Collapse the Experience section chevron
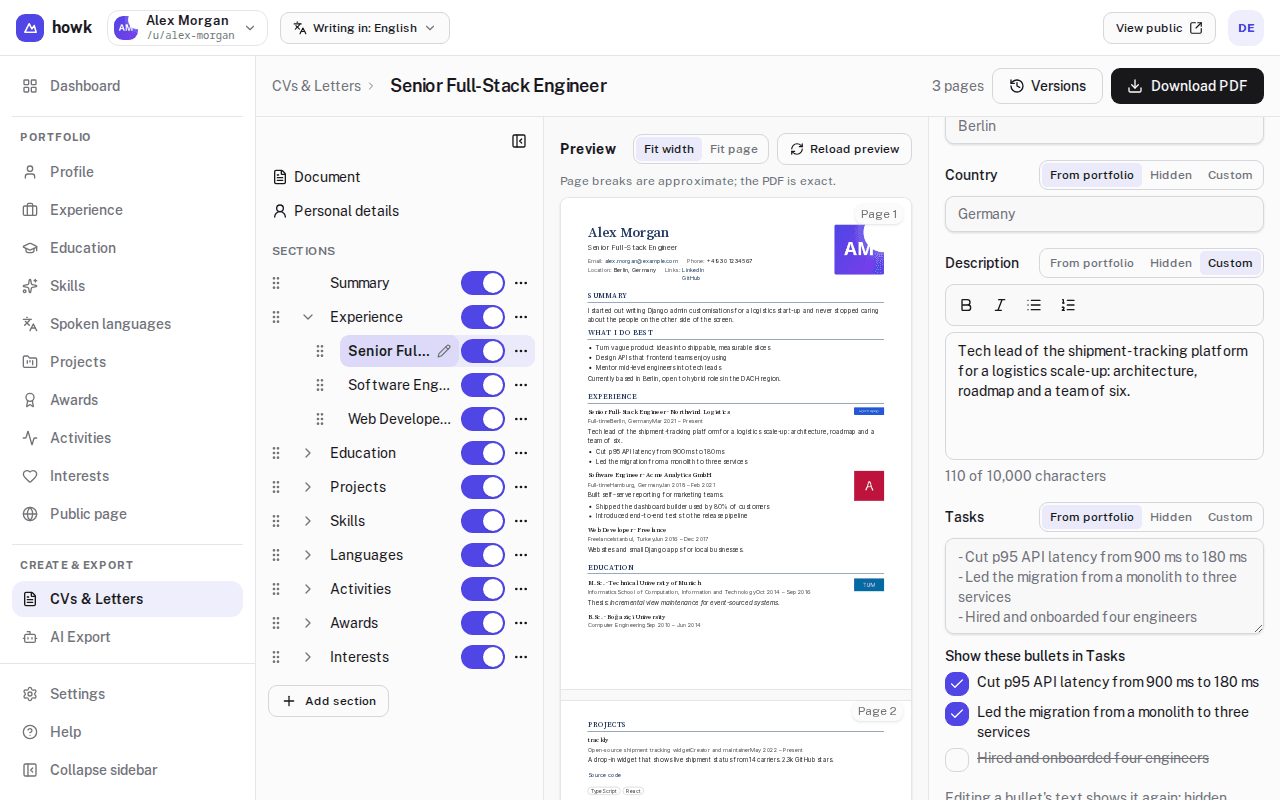Screen dimensions: 1280x800 (308, 317)
